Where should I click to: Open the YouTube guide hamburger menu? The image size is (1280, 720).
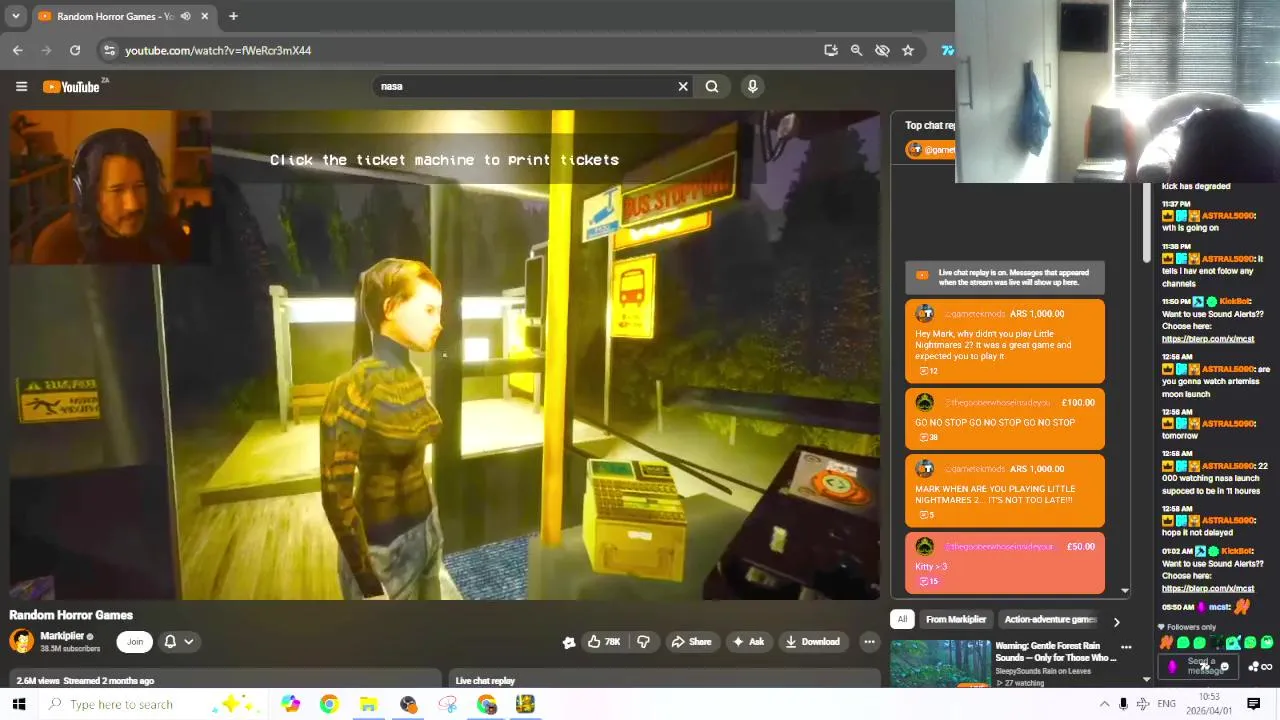(x=21, y=86)
